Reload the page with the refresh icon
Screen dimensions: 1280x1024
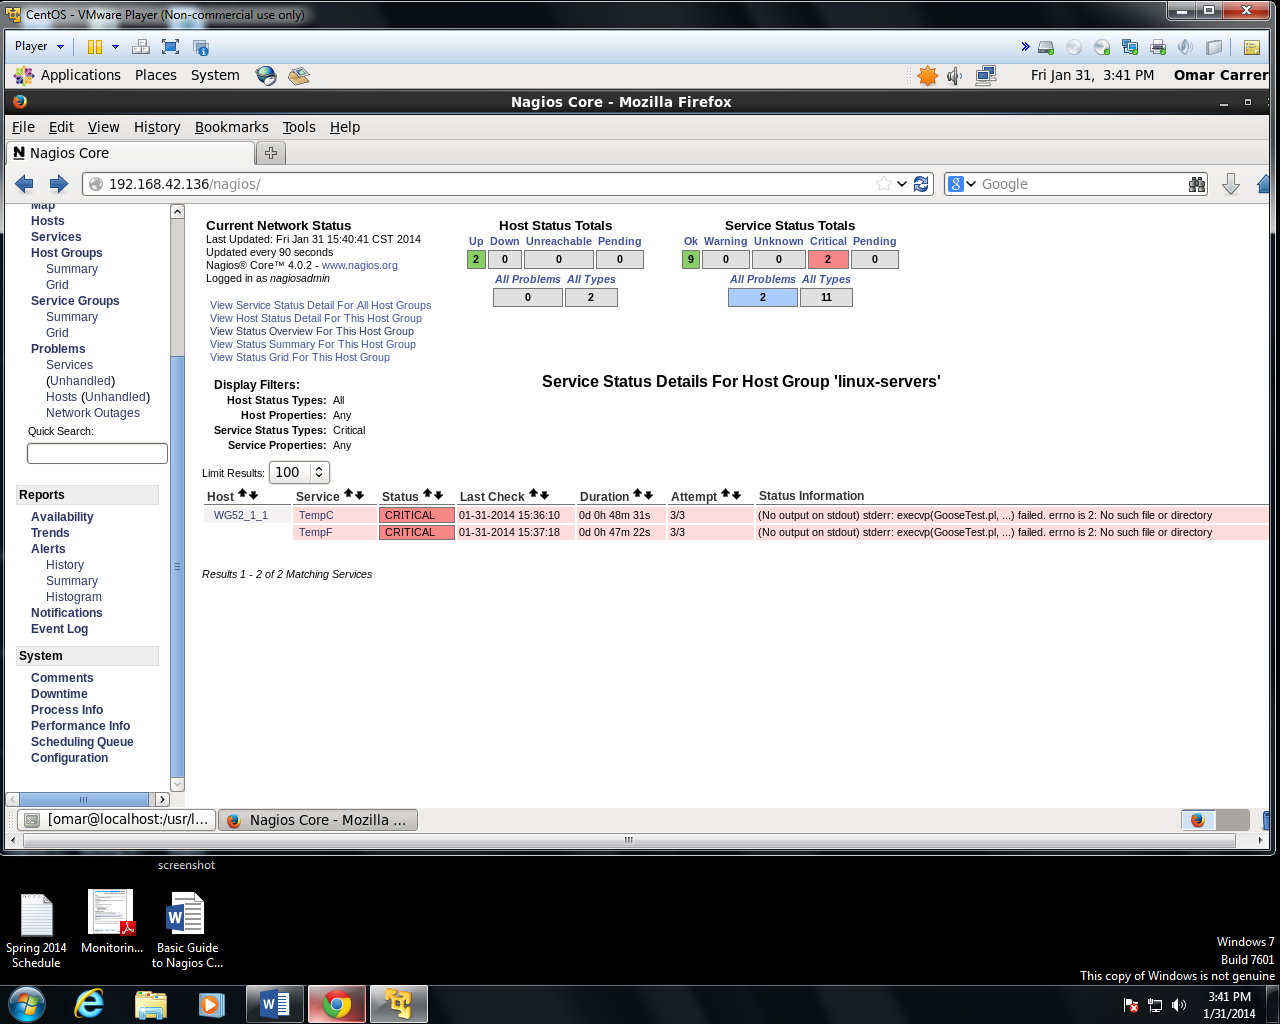coord(921,184)
